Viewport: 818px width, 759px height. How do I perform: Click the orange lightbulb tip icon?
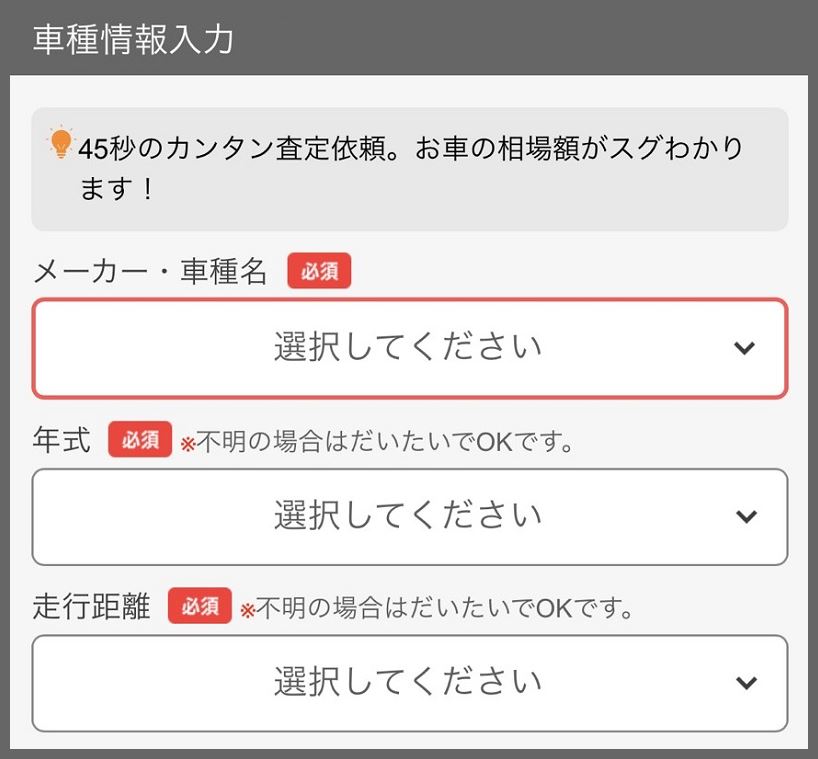[62, 145]
